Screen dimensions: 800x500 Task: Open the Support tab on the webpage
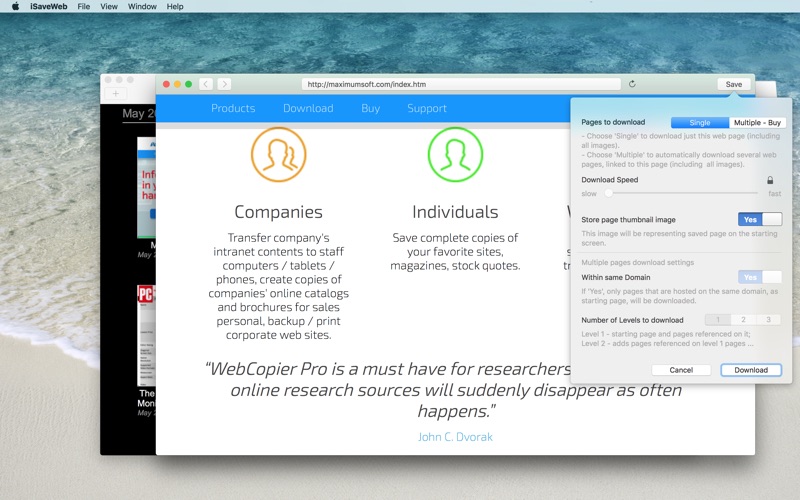[x=427, y=108]
